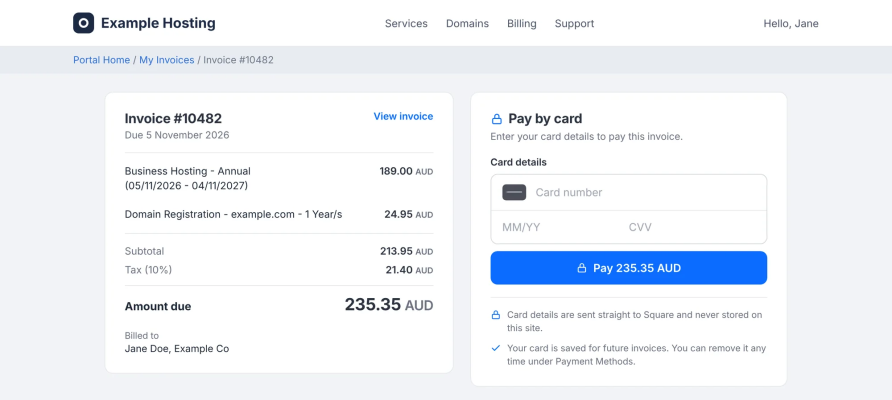This screenshot has height=400, width=892.
Task: Click the Example Hosting logo icon
Action: click(83, 23)
